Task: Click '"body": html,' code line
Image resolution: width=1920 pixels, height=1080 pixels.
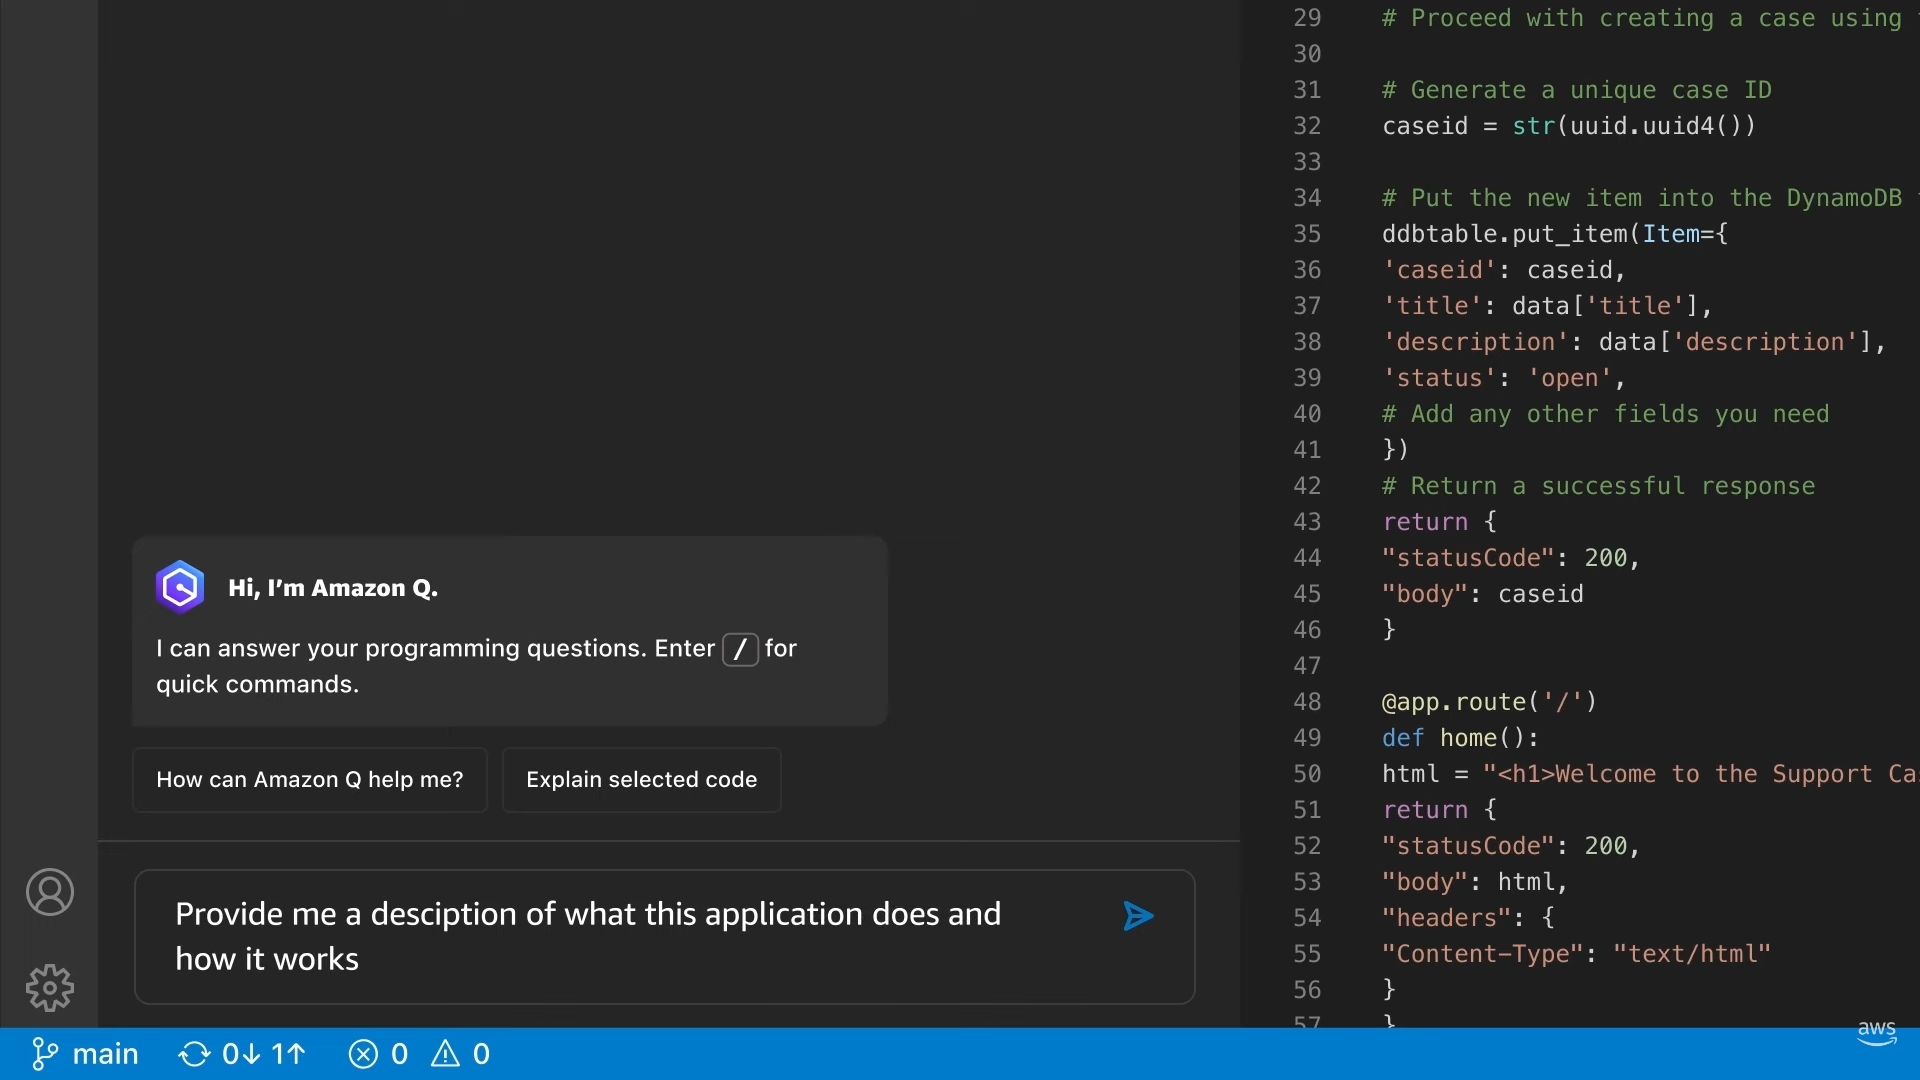Action: [x=1475, y=882]
